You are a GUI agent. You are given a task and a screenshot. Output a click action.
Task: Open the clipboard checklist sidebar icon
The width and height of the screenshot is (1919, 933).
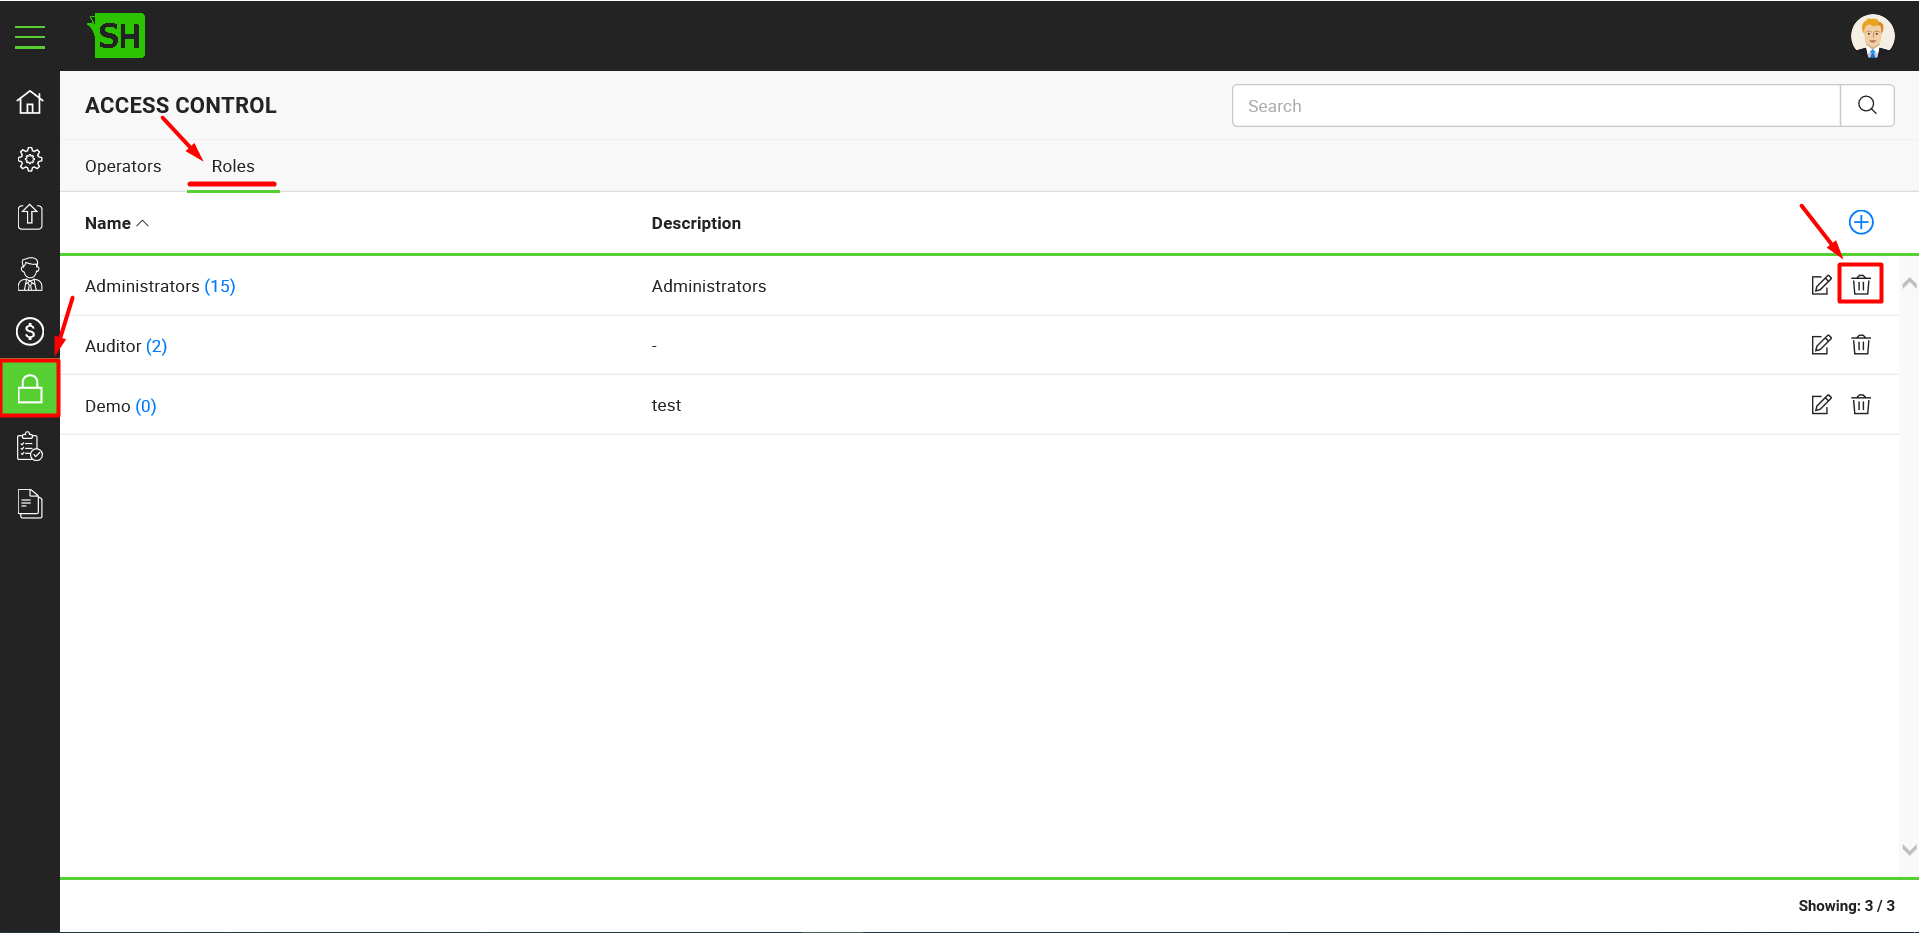coord(30,446)
